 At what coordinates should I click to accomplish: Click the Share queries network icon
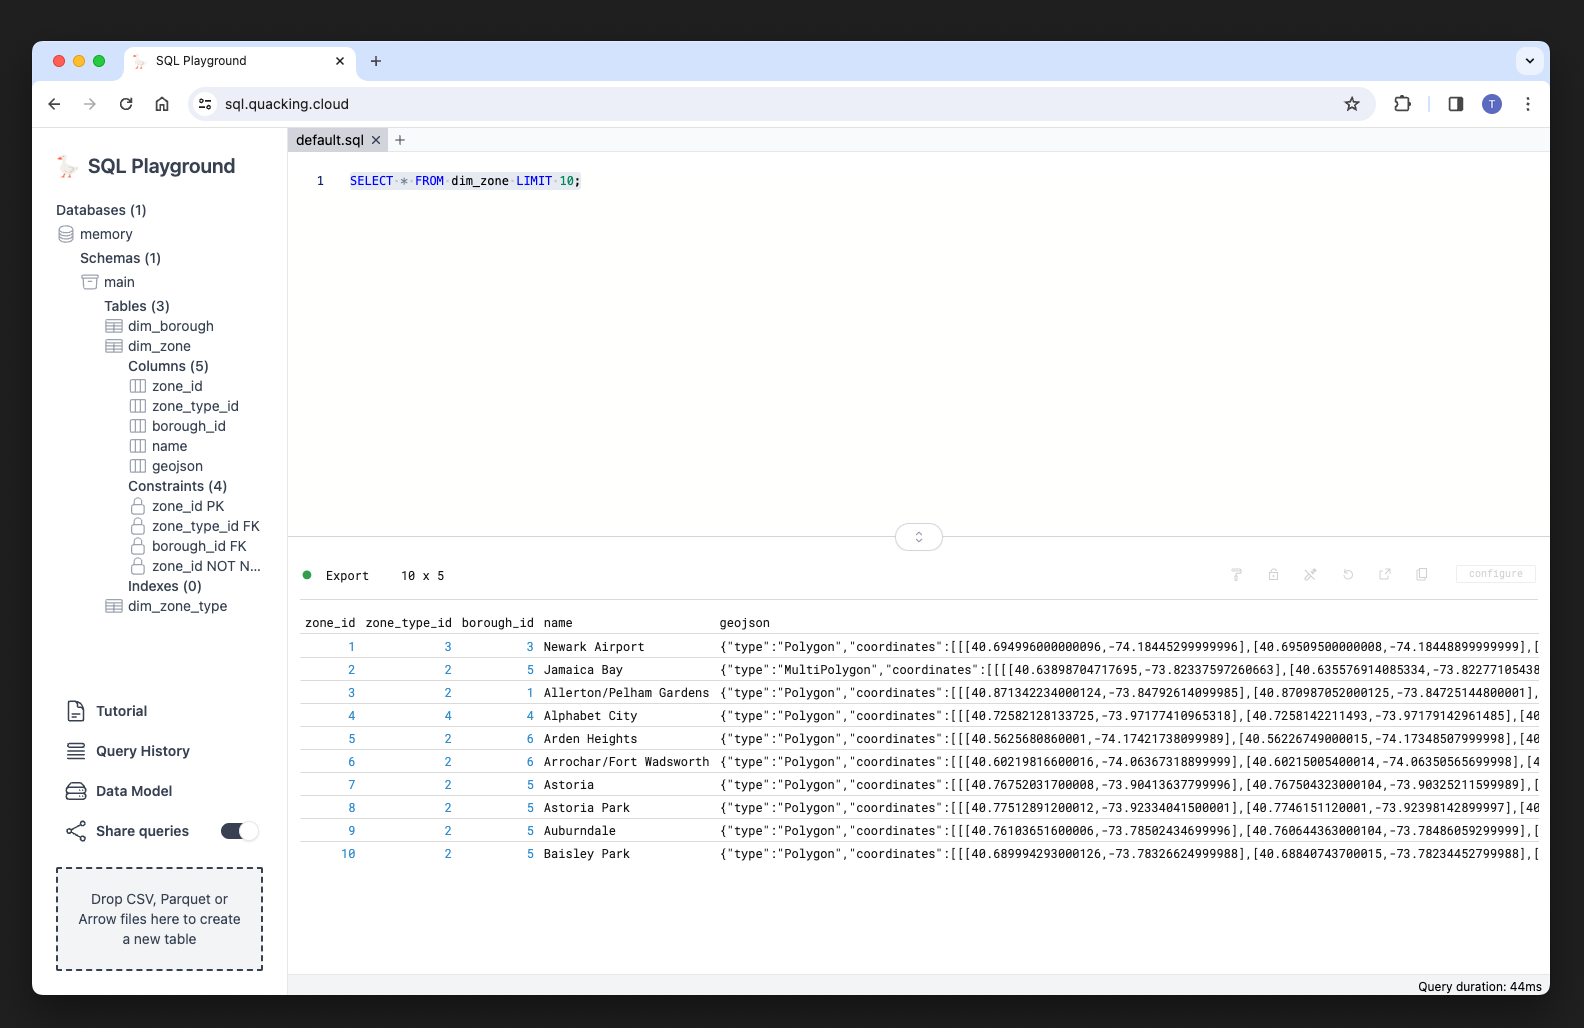tap(76, 831)
